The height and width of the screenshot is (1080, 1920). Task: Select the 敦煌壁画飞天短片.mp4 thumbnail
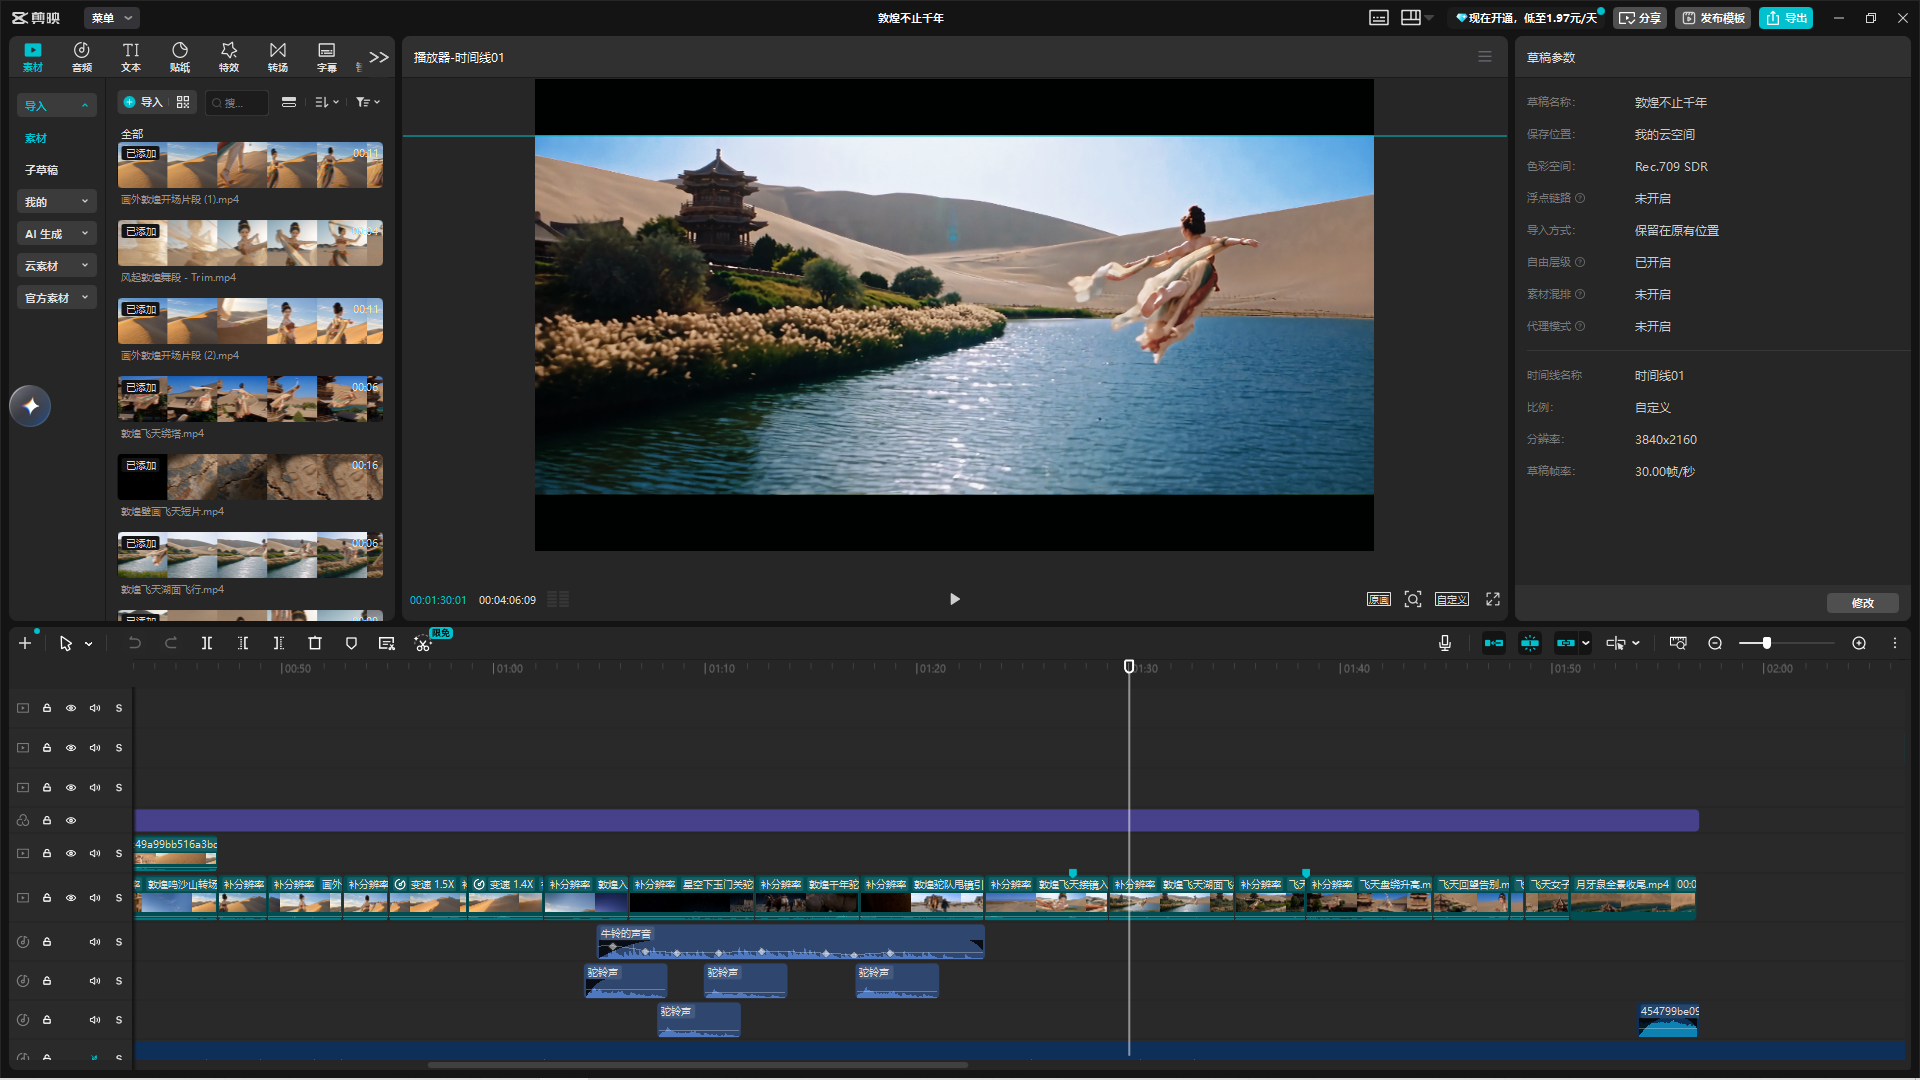pyautogui.click(x=250, y=477)
